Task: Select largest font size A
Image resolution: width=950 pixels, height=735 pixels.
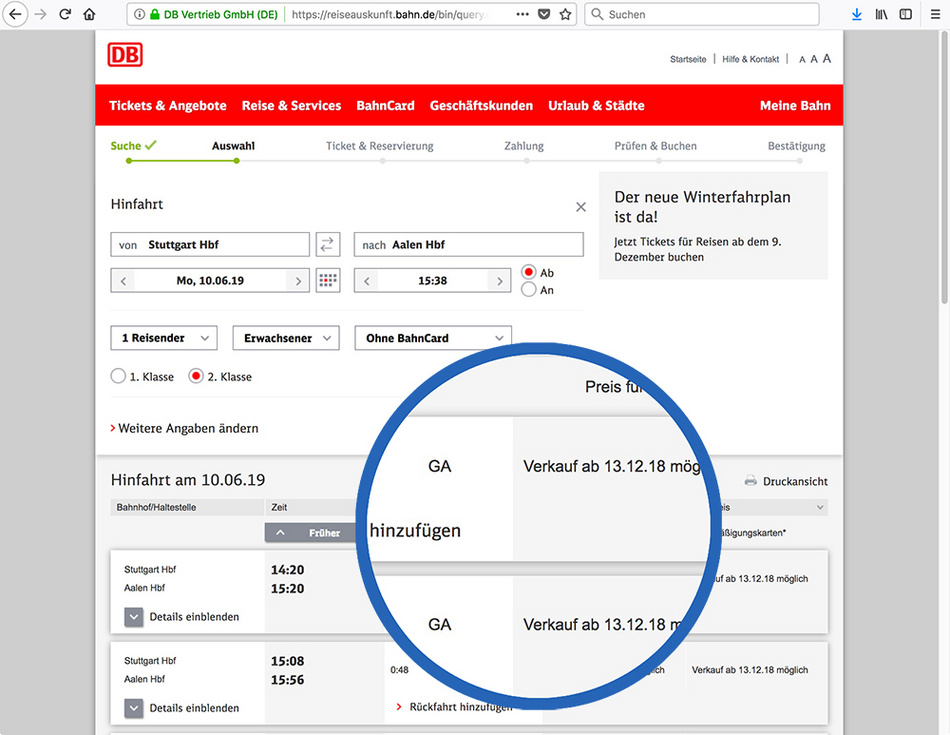Action: tap(826, 58)
